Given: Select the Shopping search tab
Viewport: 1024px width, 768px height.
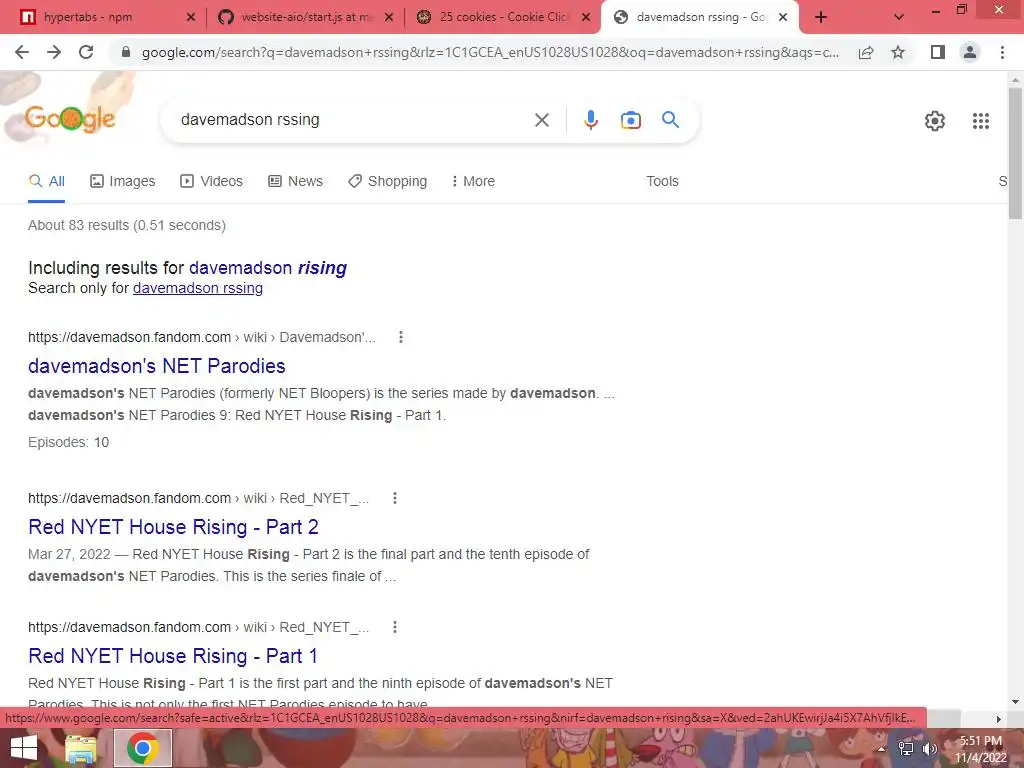Looking at the screenshot, I should click(388, 181).
